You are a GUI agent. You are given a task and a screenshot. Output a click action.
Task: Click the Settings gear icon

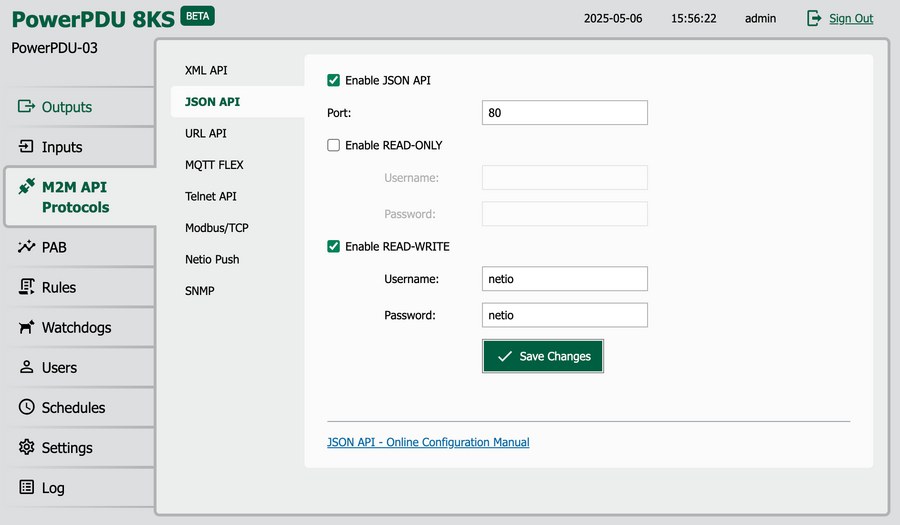(x=26, y=447)
